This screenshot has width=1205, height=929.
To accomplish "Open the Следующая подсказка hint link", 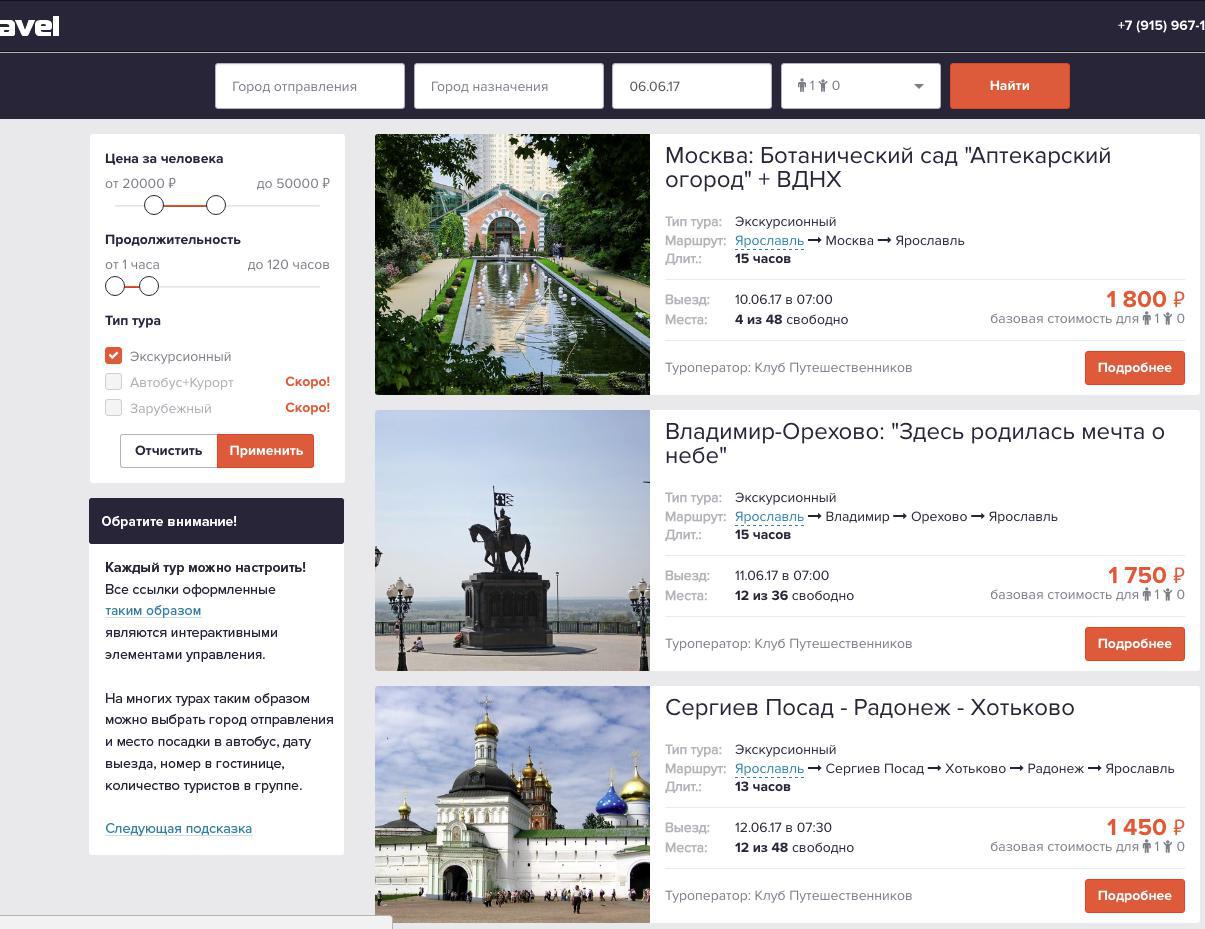I will click(178, 828).
